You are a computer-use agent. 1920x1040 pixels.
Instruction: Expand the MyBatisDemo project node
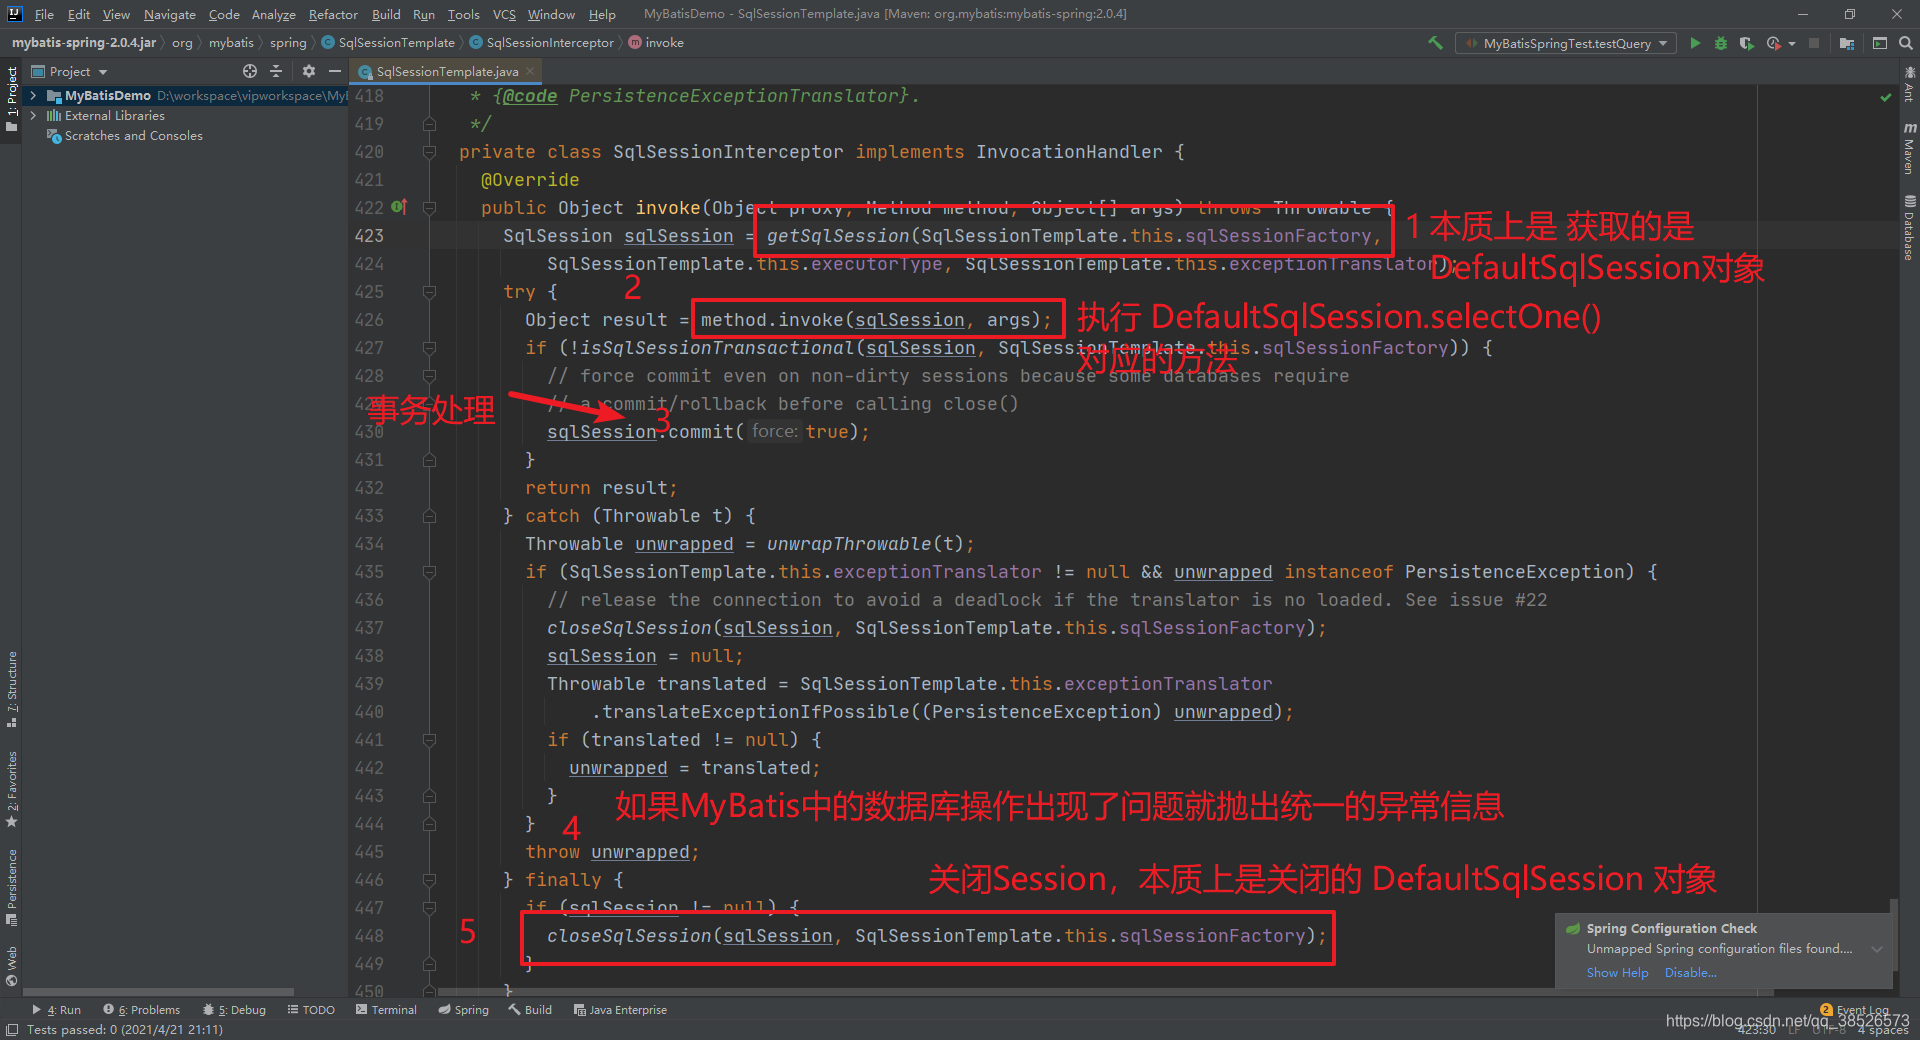coord(34,96)
